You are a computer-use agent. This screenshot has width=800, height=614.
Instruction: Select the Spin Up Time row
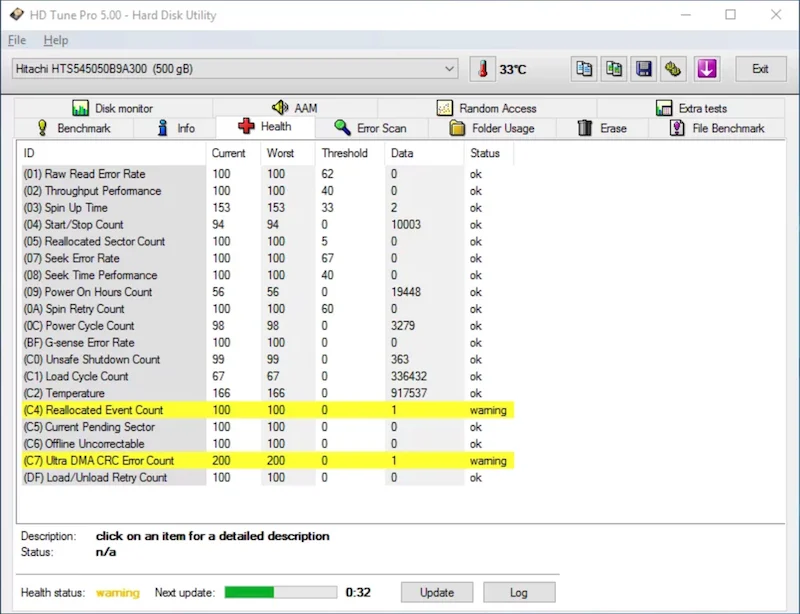268,208
